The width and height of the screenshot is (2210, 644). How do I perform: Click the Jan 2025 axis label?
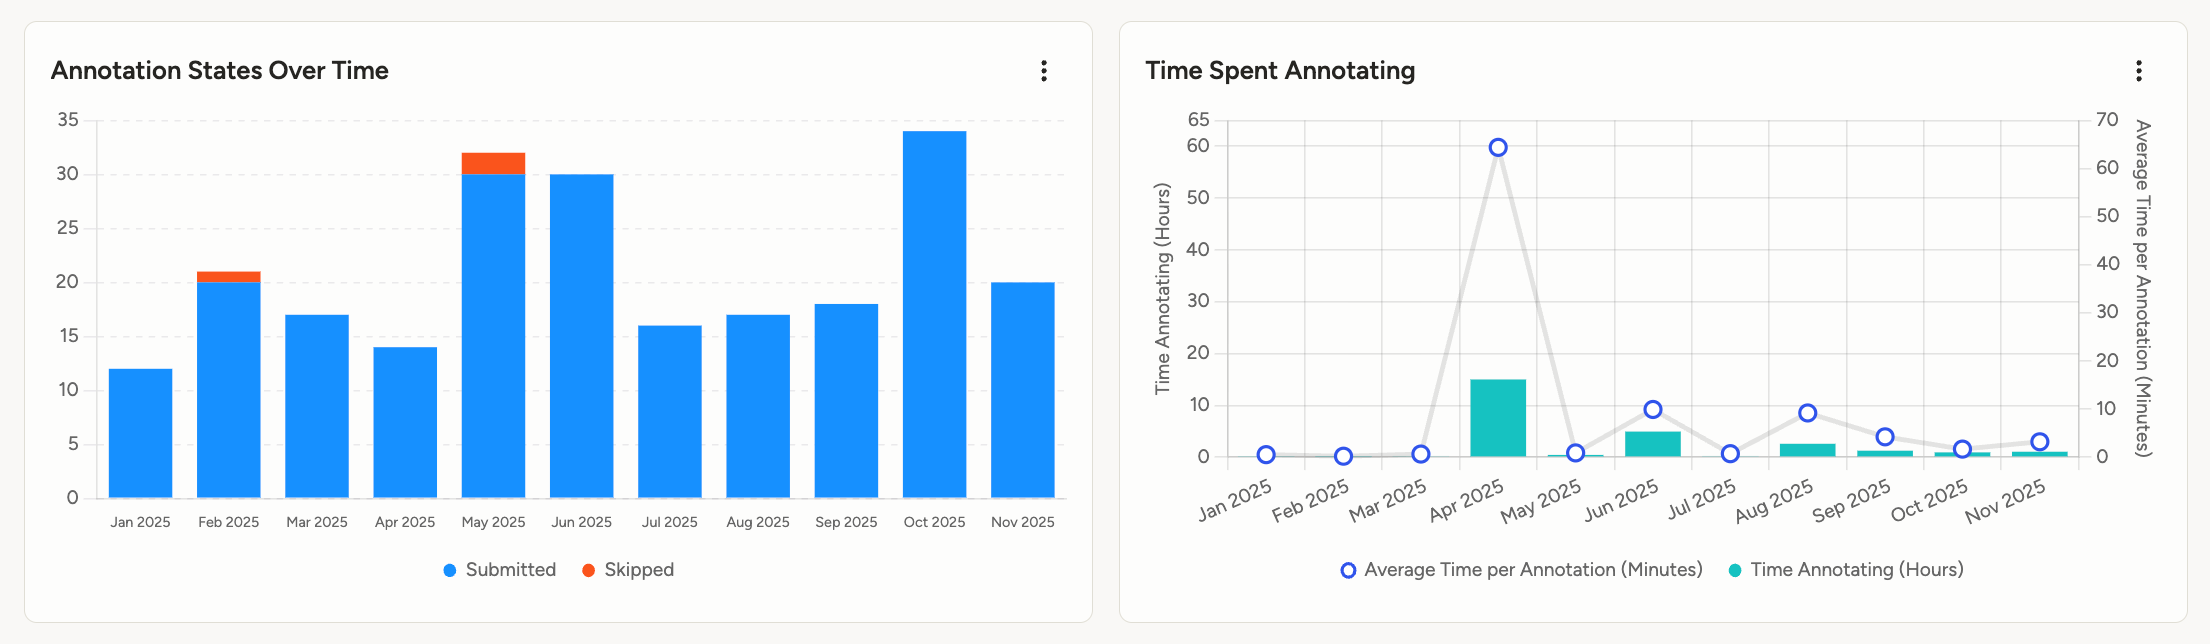click(x=139, y=521)
